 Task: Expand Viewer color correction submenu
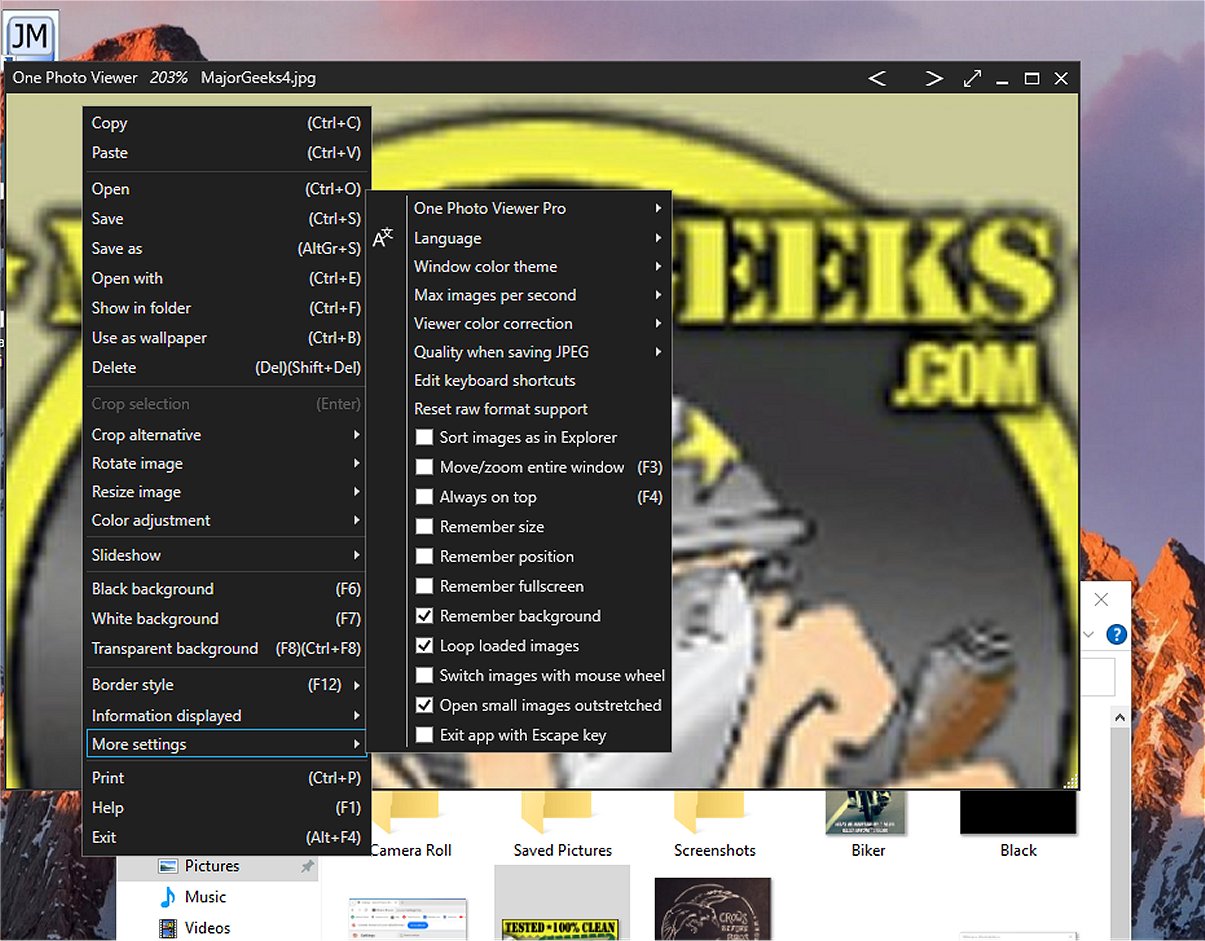tap(538, 324)
